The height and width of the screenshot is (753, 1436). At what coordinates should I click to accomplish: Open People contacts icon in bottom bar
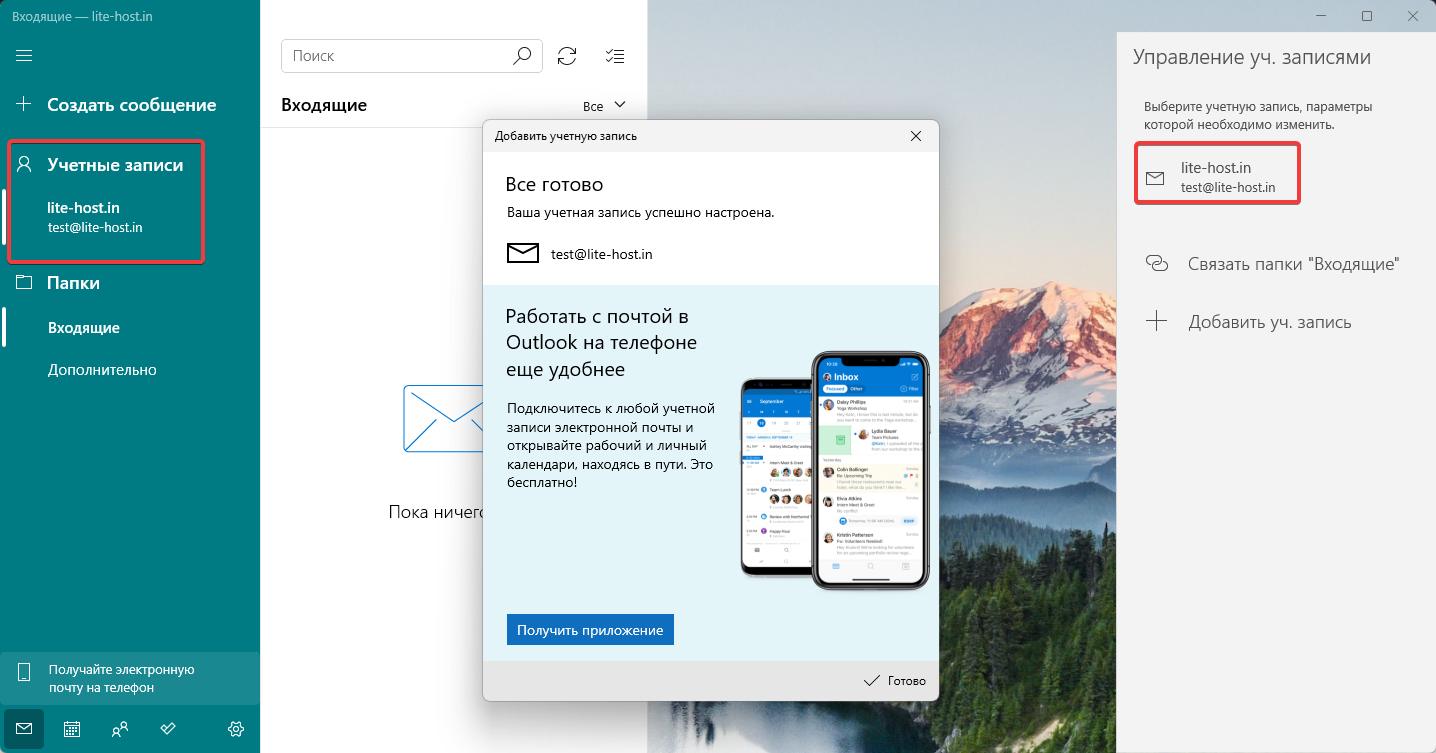(x=120, y=729)
